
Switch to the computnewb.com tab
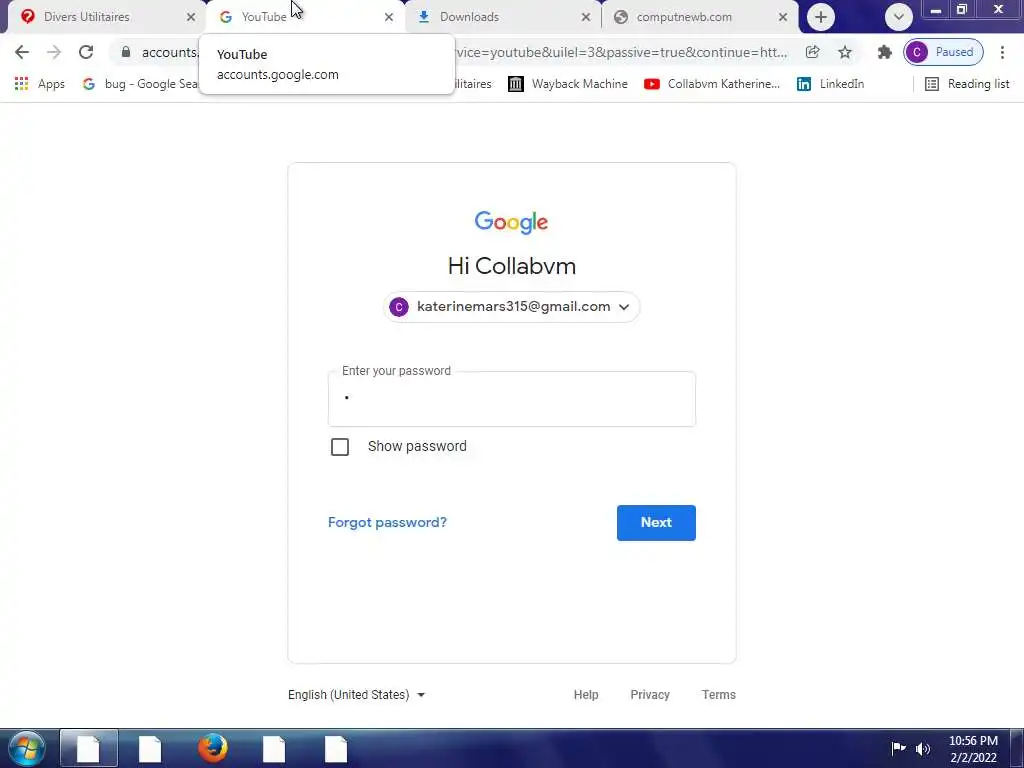coord(701,17)
